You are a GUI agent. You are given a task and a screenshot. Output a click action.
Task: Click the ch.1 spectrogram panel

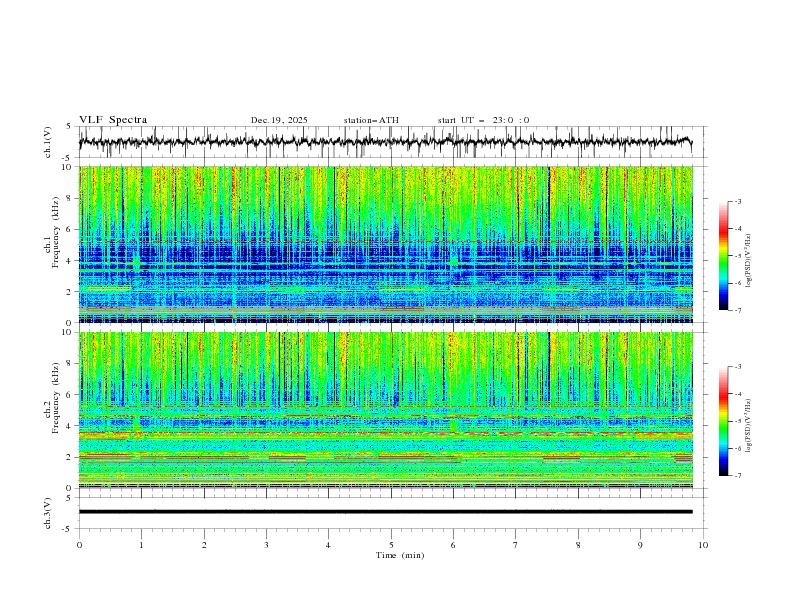pos(385,244)
